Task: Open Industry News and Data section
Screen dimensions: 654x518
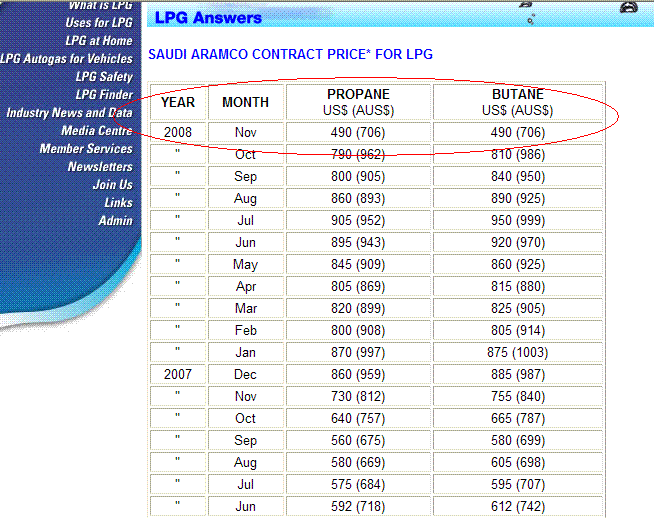Action: (69, 113)
